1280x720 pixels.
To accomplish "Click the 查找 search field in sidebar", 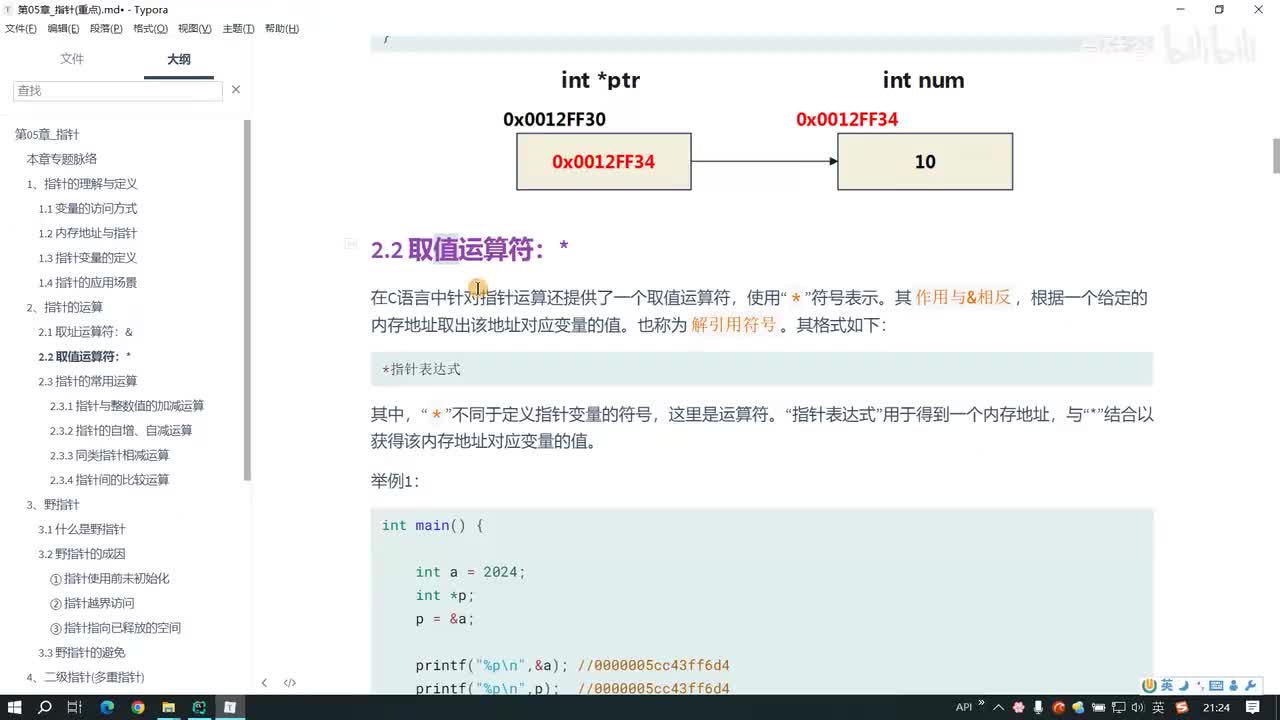I will click(118, 90).
